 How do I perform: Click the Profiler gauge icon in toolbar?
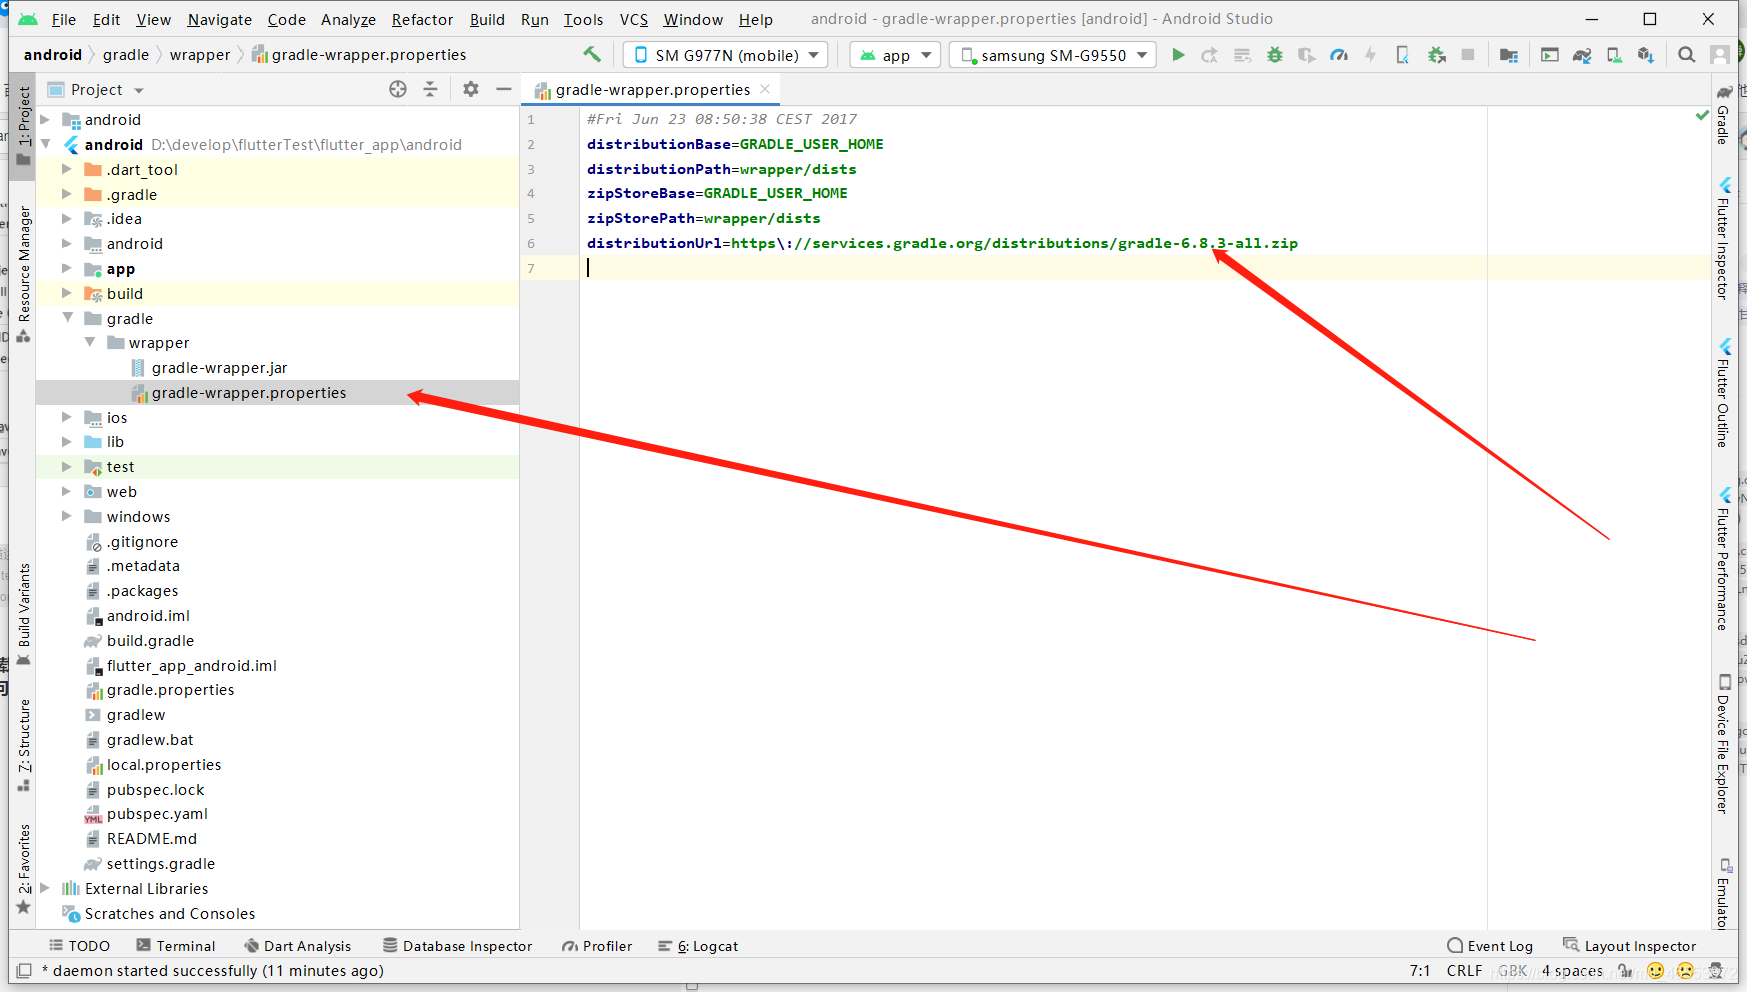(1339, 55)
